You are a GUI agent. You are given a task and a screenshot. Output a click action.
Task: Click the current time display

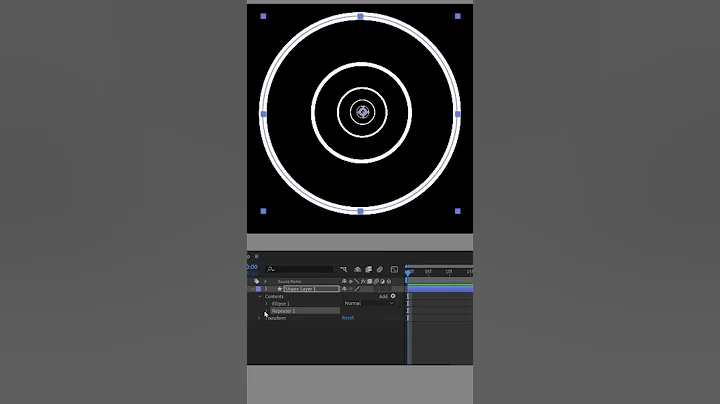[252, 267]
